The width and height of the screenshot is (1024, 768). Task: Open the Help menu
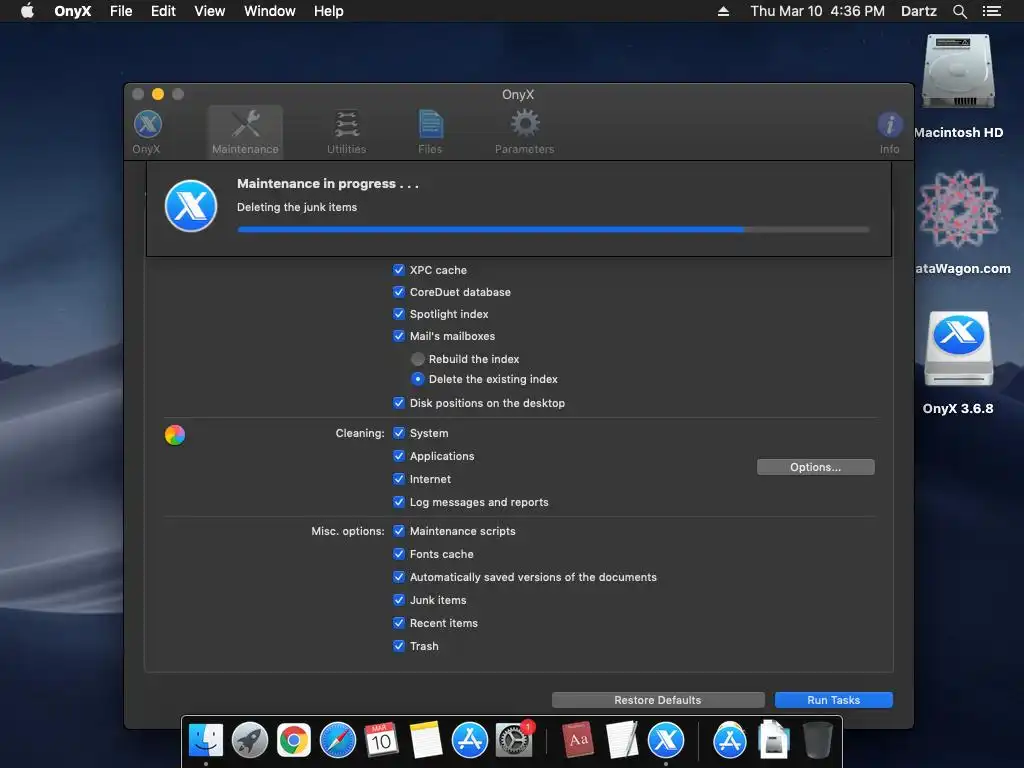click(328, 11)
